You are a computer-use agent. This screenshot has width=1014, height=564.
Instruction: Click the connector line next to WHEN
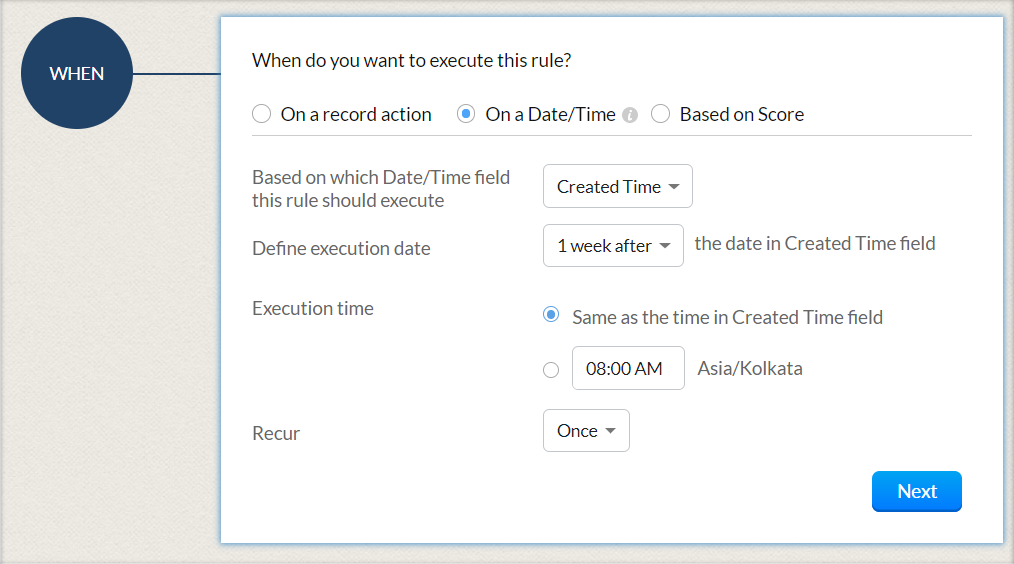coord(176,74)
